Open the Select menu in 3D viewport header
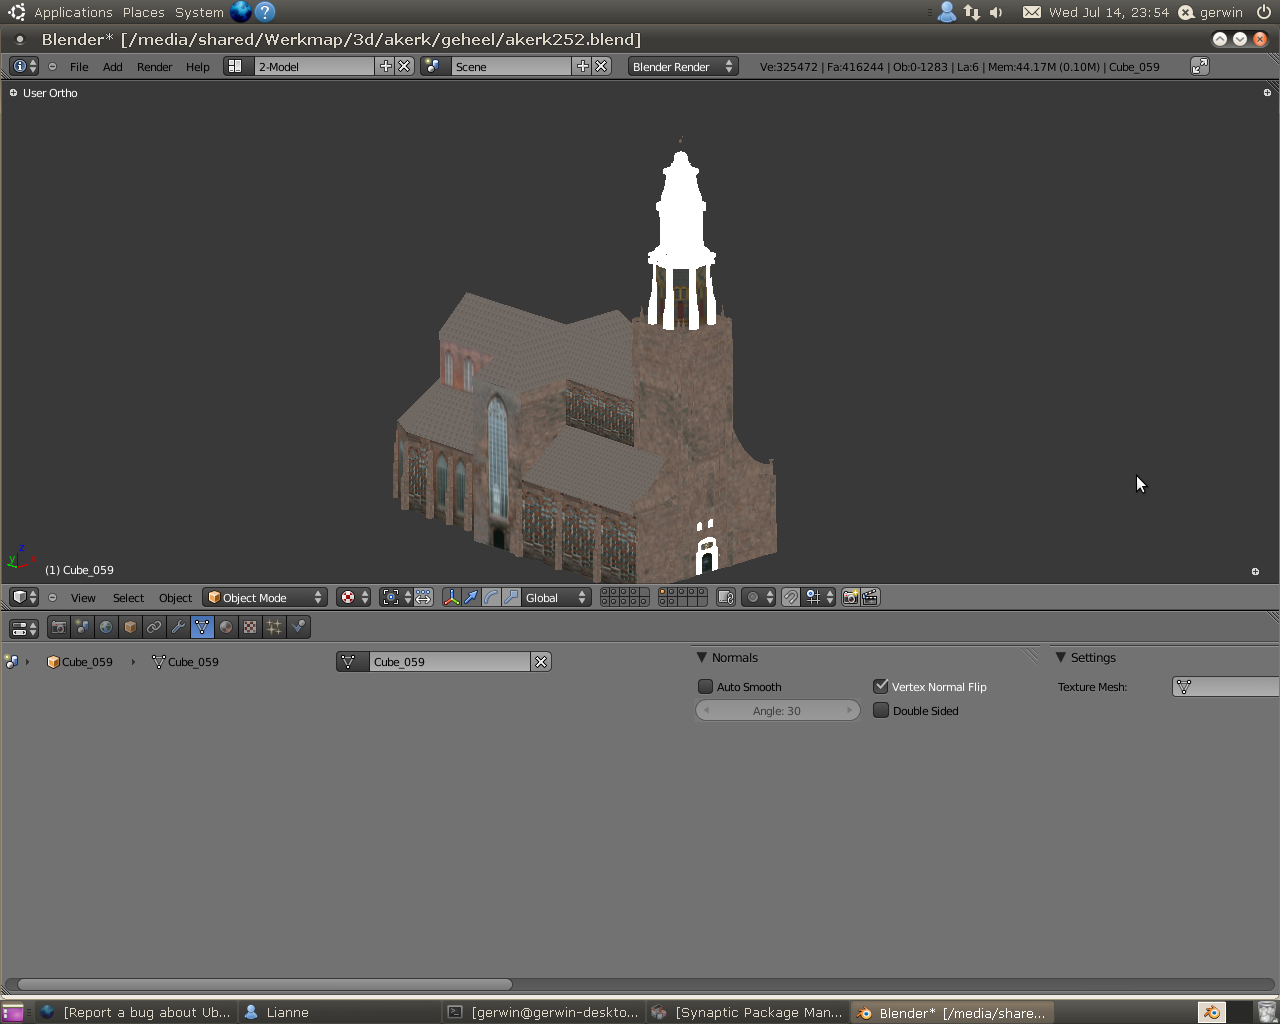The height and width of the screenshot is (1024, 1280). tap(128, 598)
